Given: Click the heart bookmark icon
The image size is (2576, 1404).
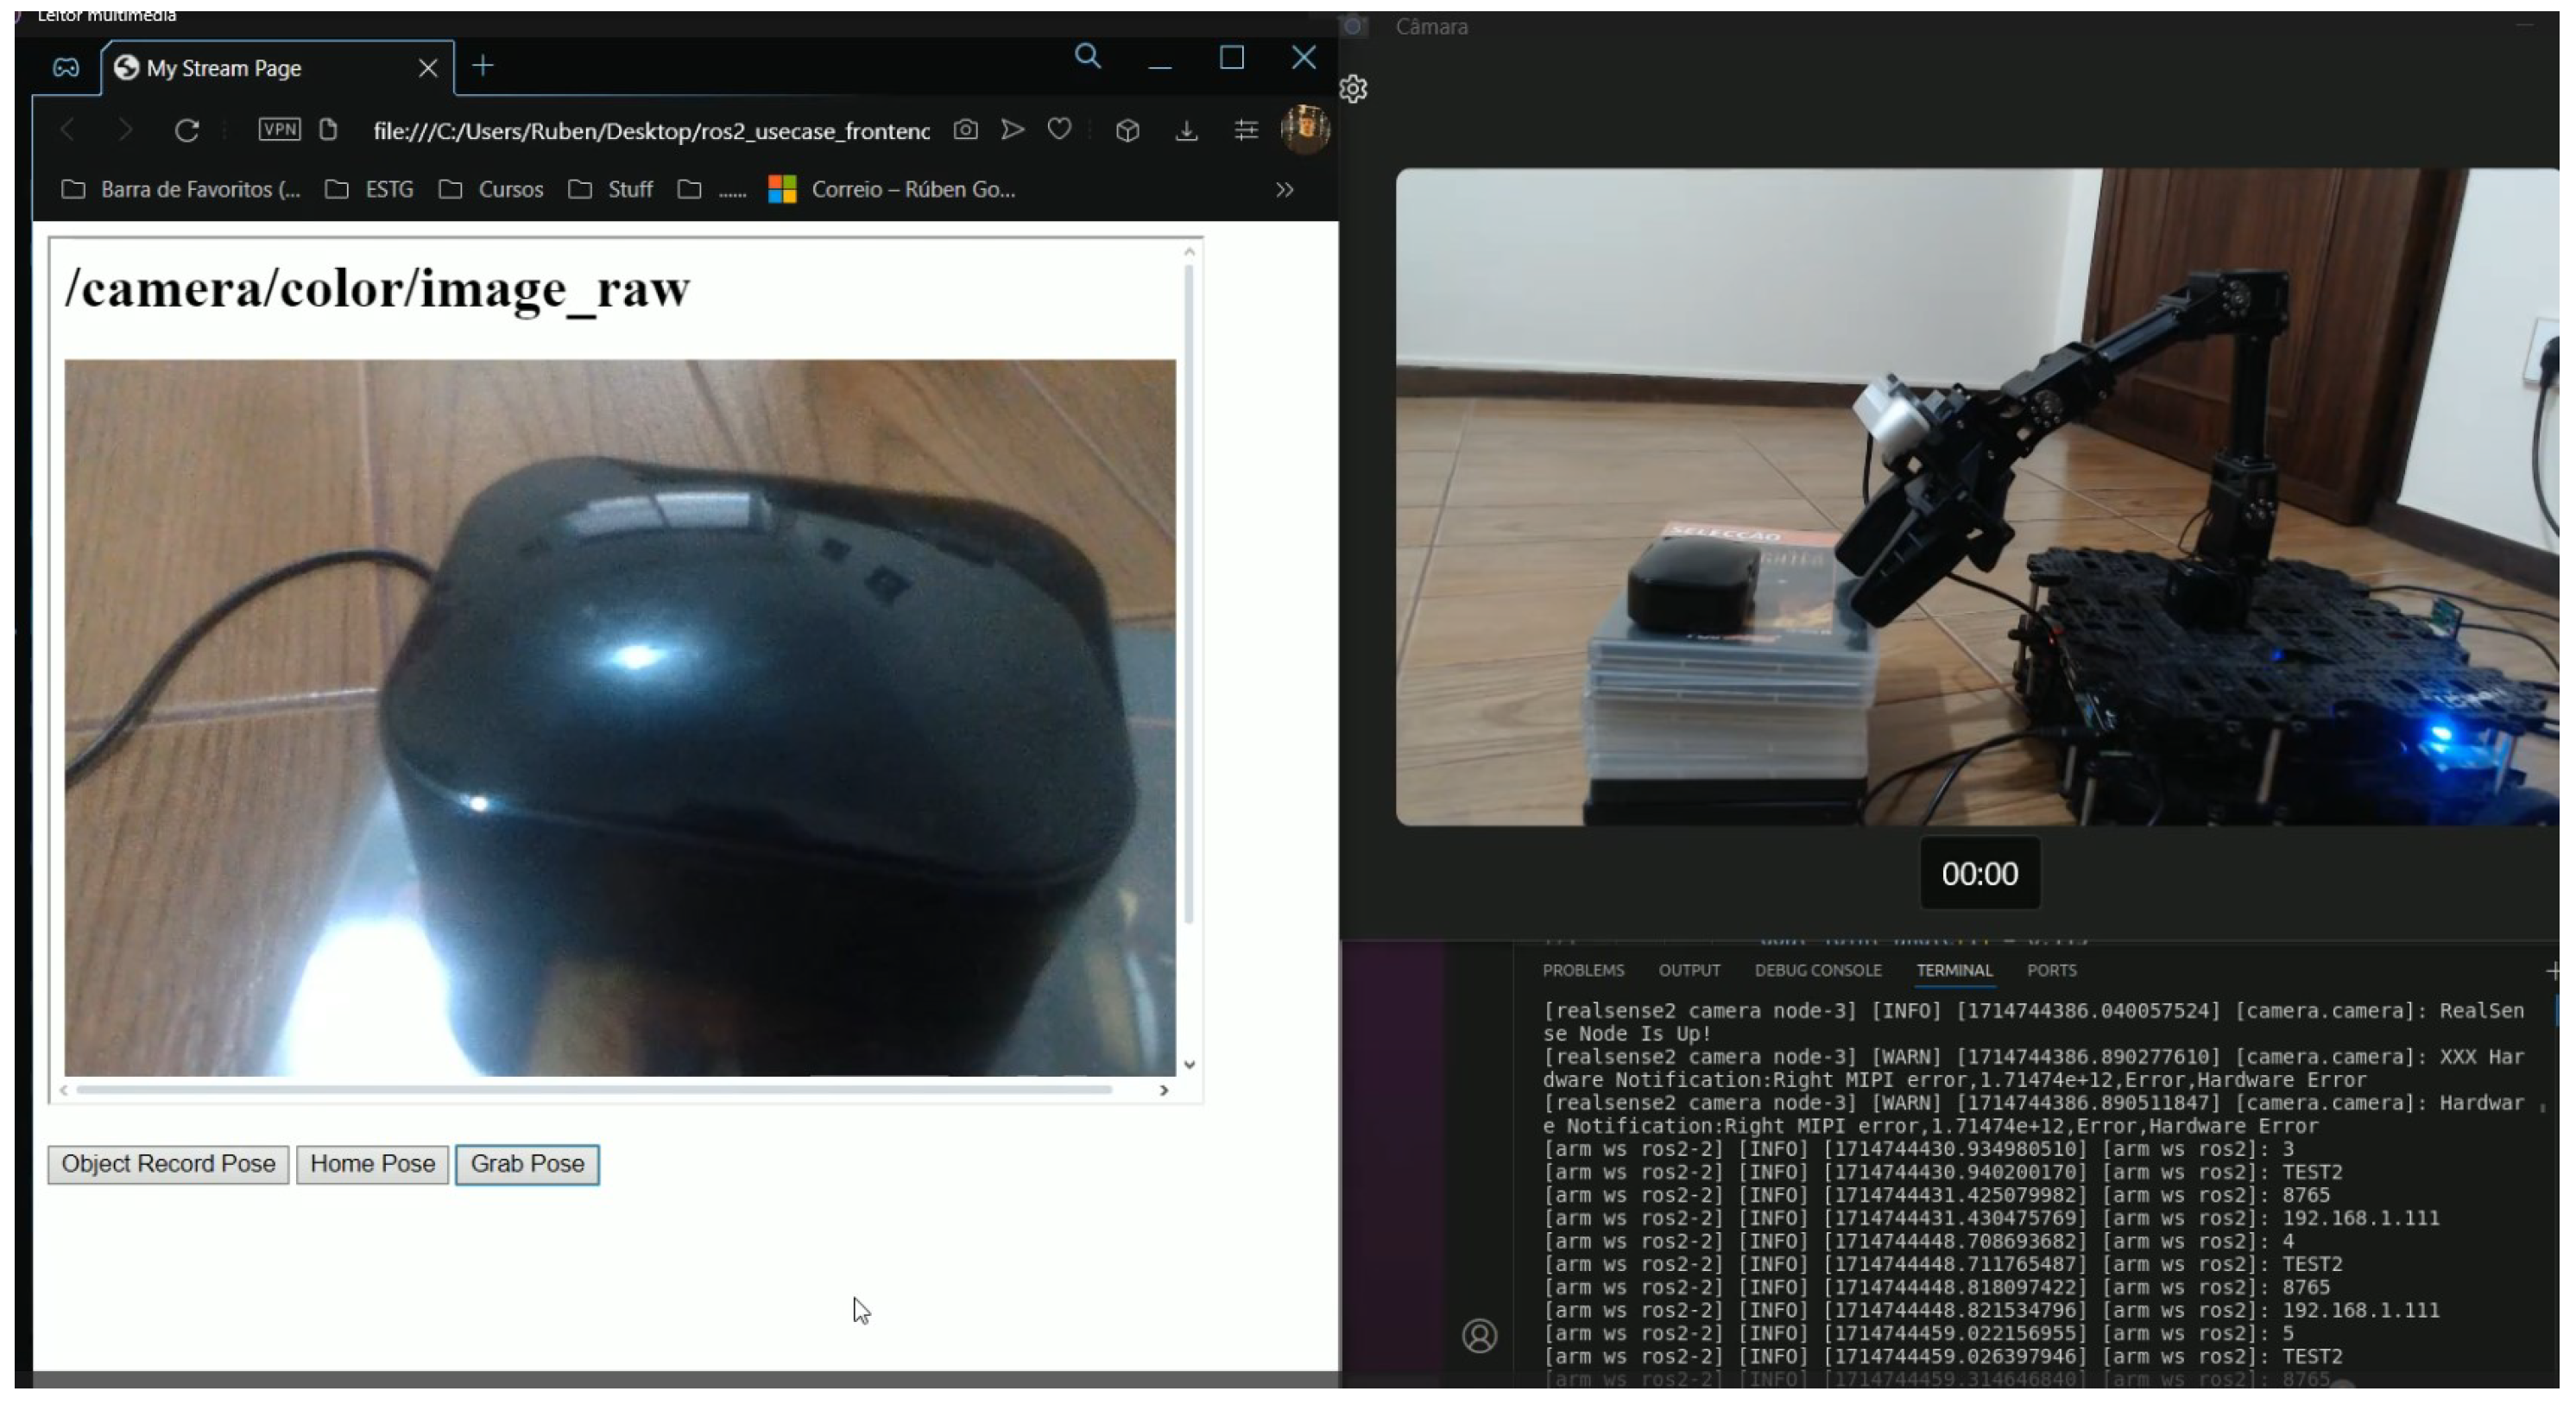Looking at the screenshot, I should tap(1059, 130).
